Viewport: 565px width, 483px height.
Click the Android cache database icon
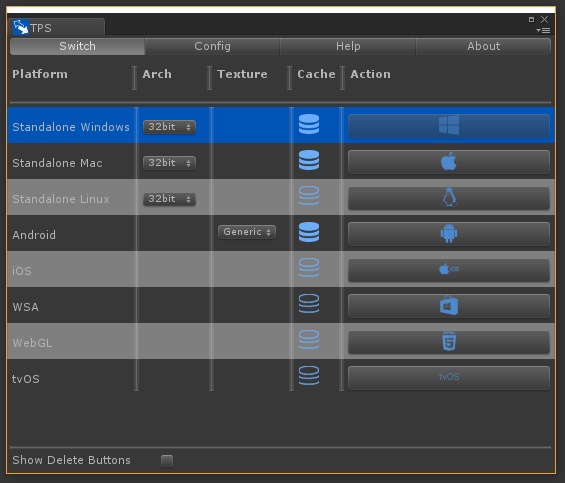[309, 232]
